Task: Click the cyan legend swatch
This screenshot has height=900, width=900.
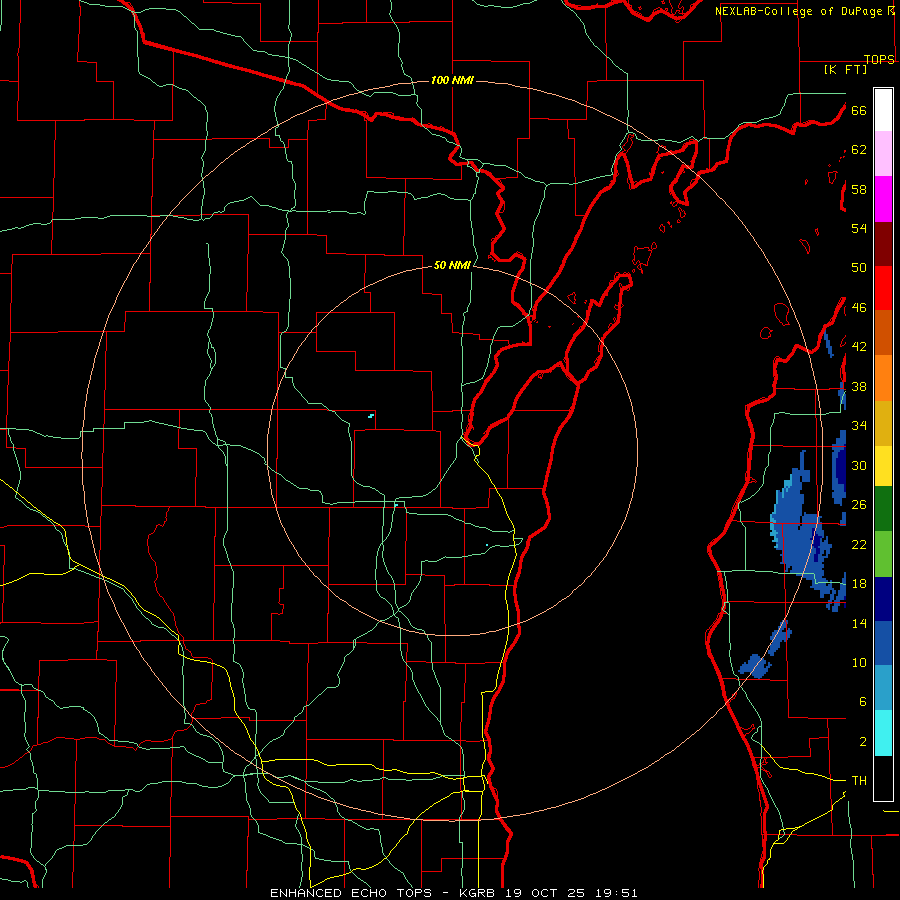Action: coord(883,733)
